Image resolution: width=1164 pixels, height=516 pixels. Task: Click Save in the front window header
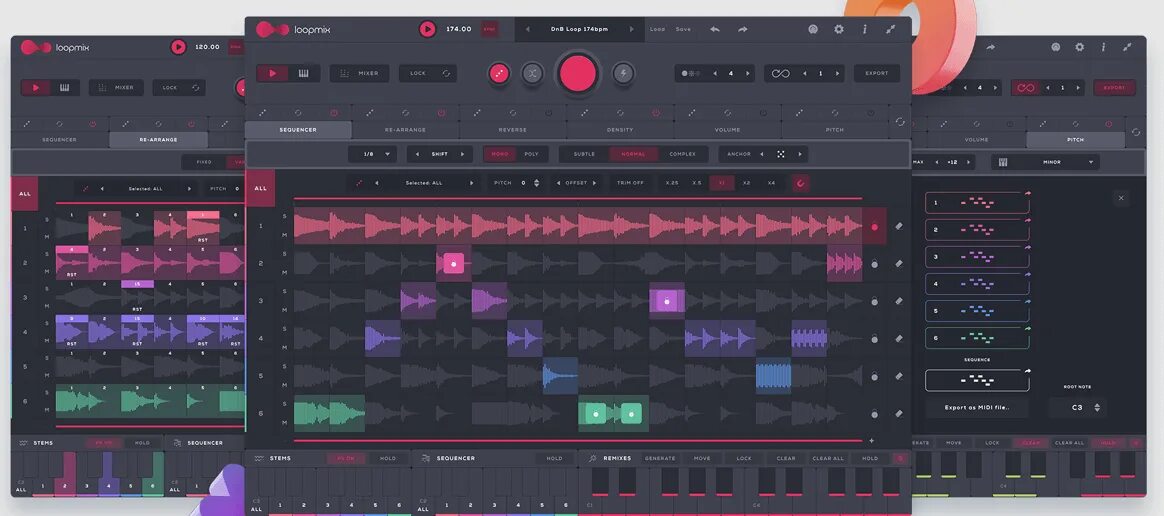(x=683, y=29)
